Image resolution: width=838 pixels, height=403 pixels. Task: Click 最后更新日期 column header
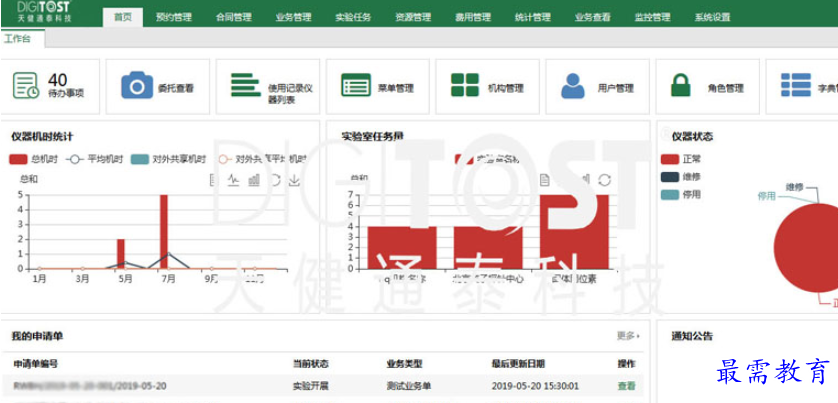pyautogui.click(x=518, y=364)
